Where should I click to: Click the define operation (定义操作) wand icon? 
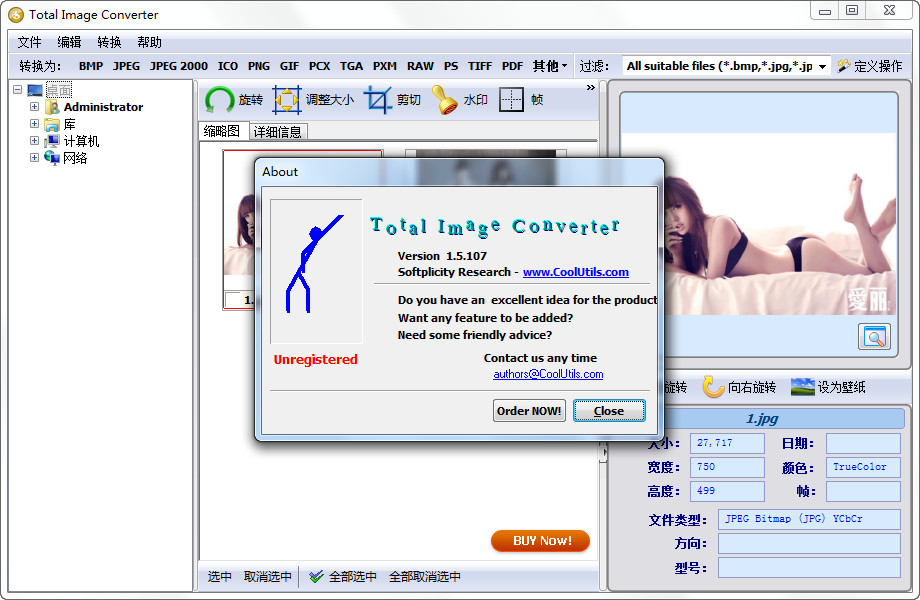[x=844, y=66]
